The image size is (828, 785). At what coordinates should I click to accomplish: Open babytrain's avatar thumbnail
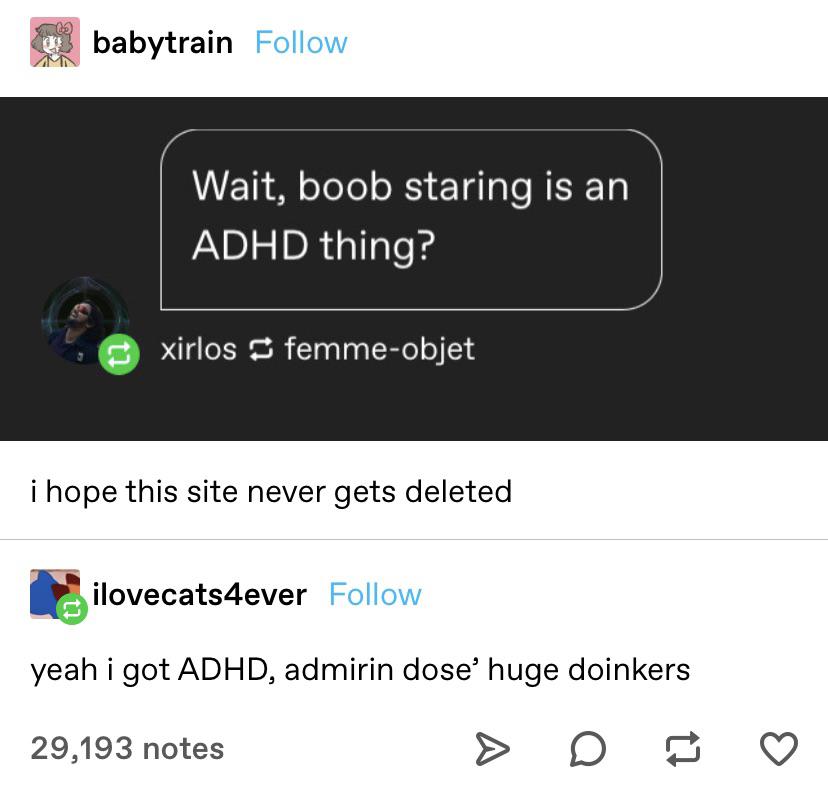coord(55,42)
